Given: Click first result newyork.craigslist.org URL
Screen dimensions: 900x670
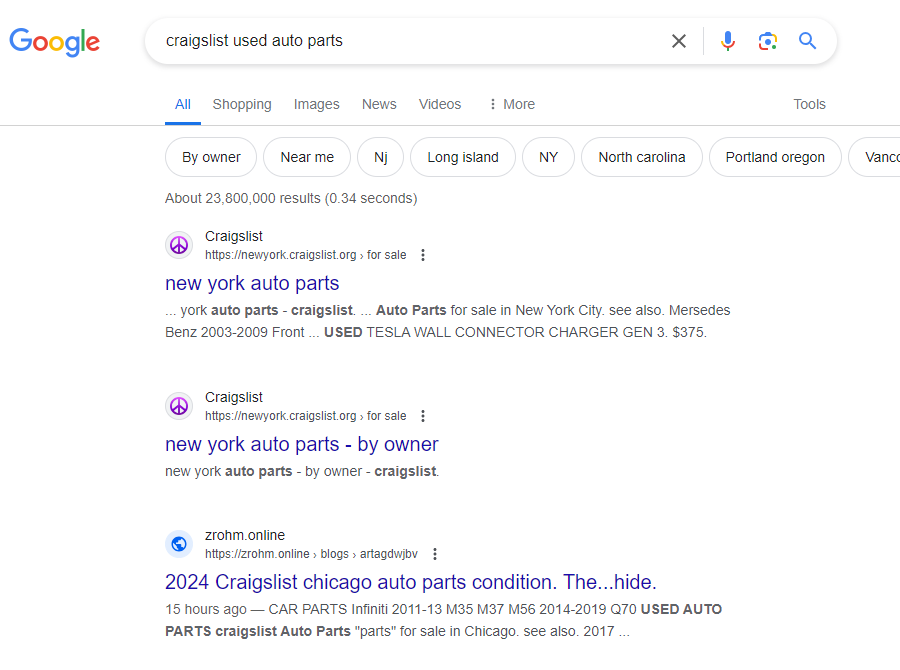Looking at the screenshot, I should tap(305, 255).
